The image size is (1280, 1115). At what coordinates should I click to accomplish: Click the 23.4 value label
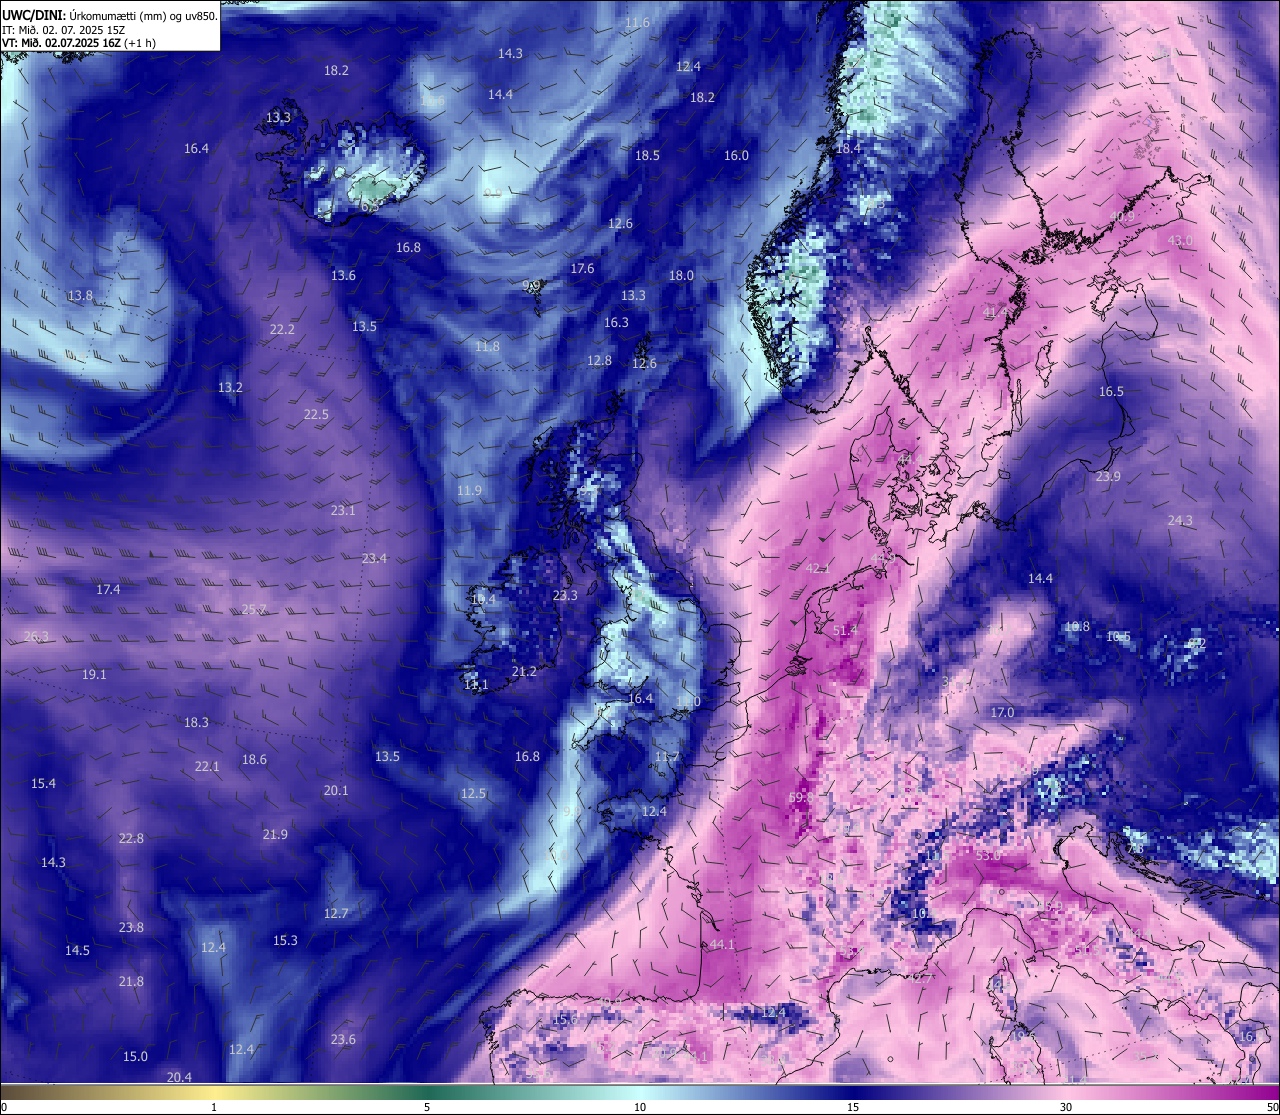pyautogui.click(x=374, y=558)
